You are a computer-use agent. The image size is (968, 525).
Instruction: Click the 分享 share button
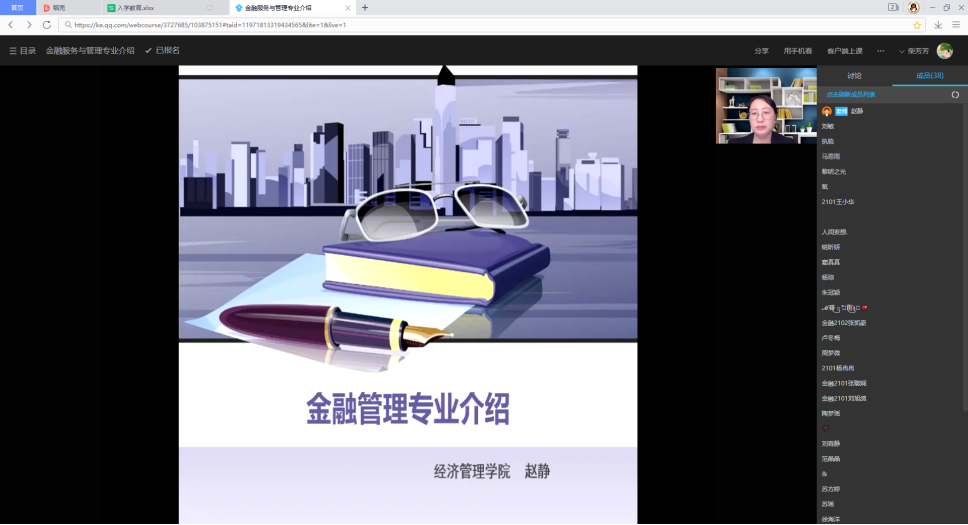point(761,51)
